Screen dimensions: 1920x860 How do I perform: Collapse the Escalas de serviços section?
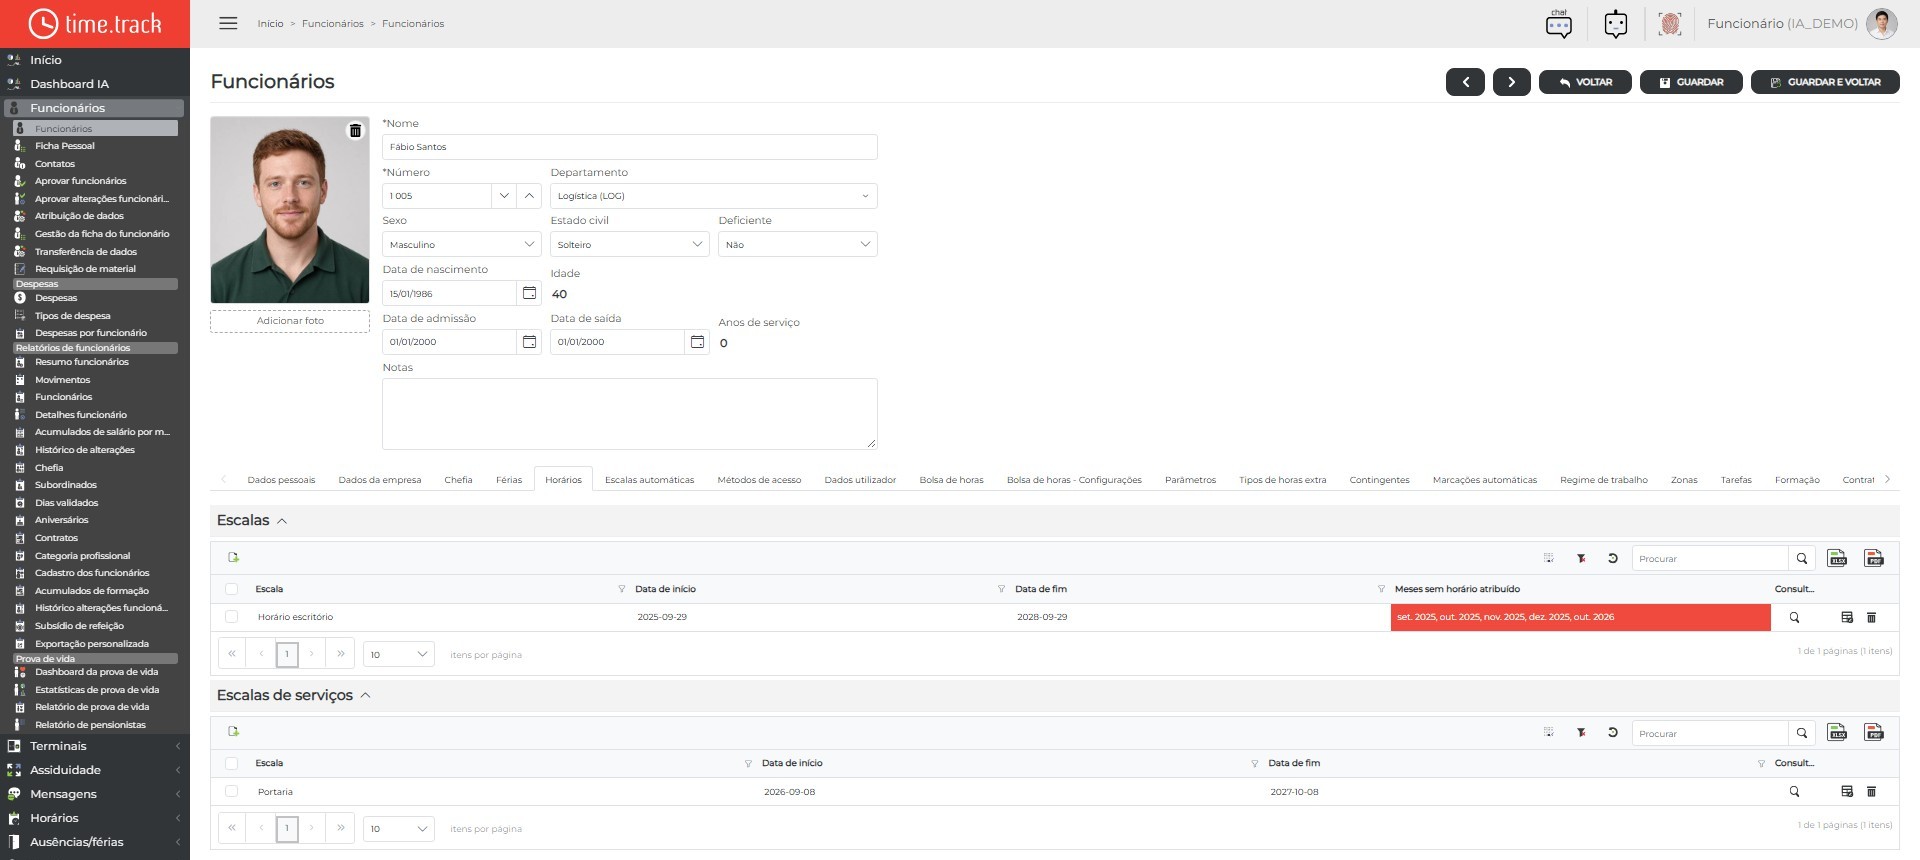click(365, 695)
